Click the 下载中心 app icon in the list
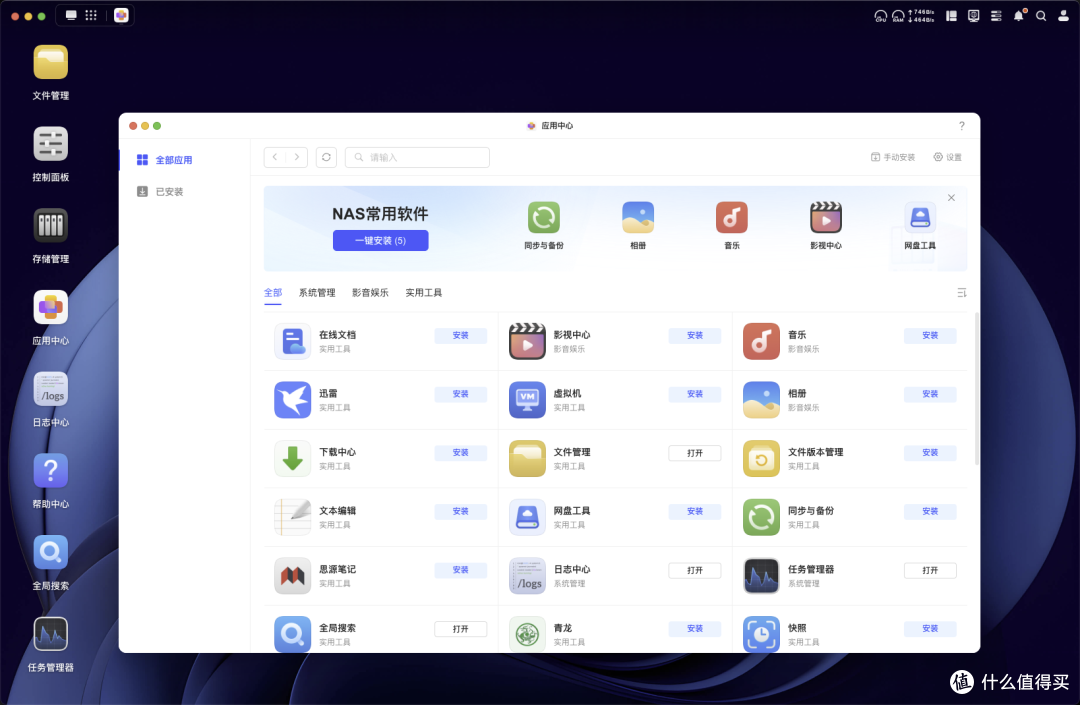Viewport: 1080px width, 705px height. [293, 459]
